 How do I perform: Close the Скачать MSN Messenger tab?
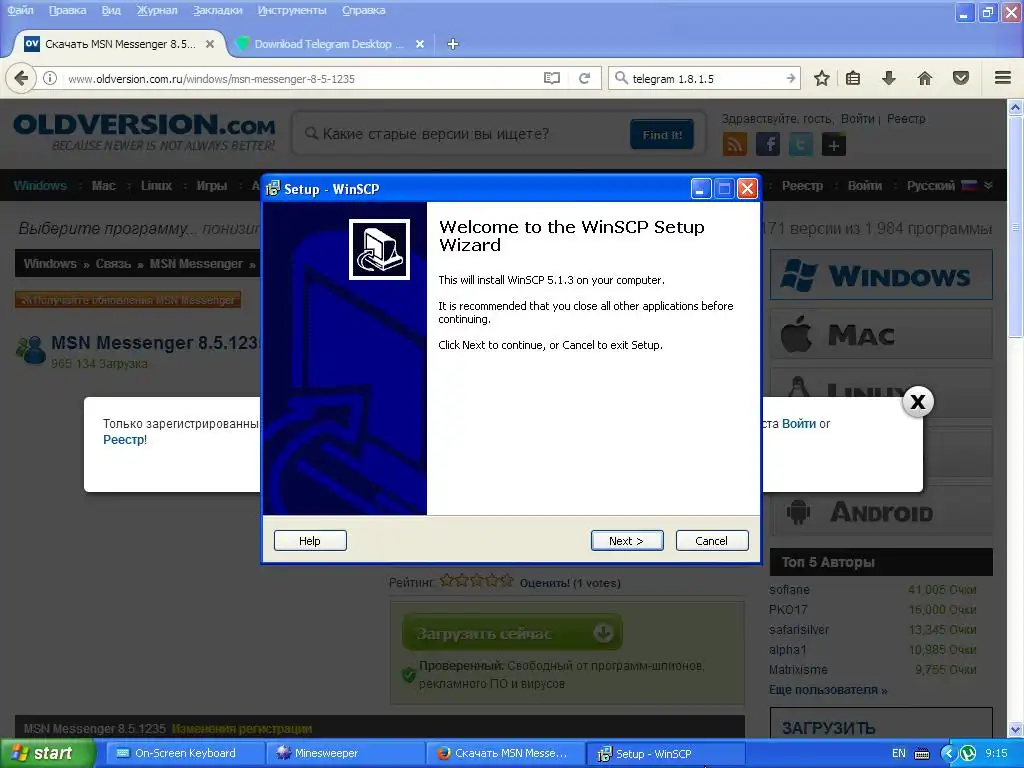[210, 44]
